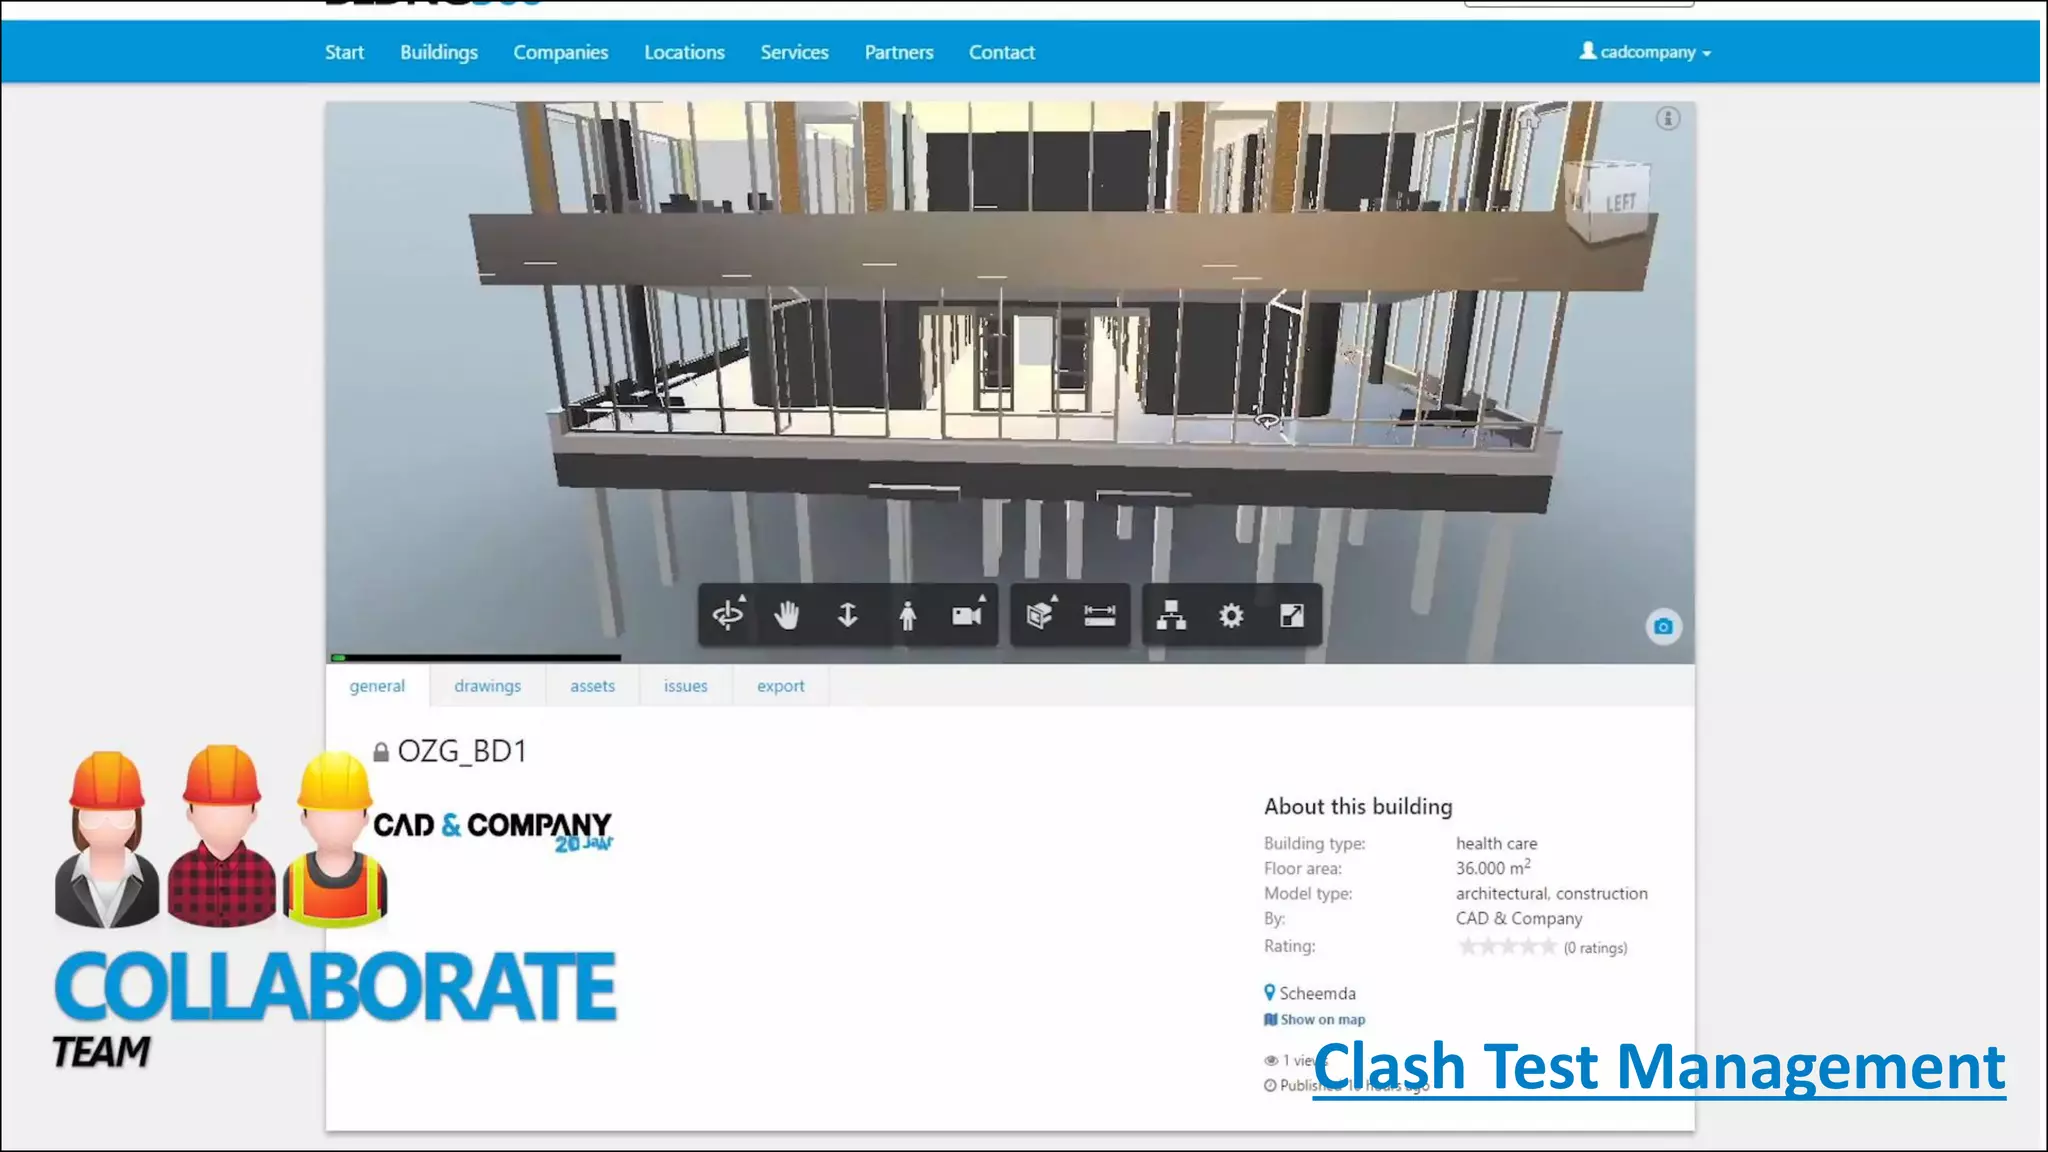Open Locations in navigation bar

[684, 52]
